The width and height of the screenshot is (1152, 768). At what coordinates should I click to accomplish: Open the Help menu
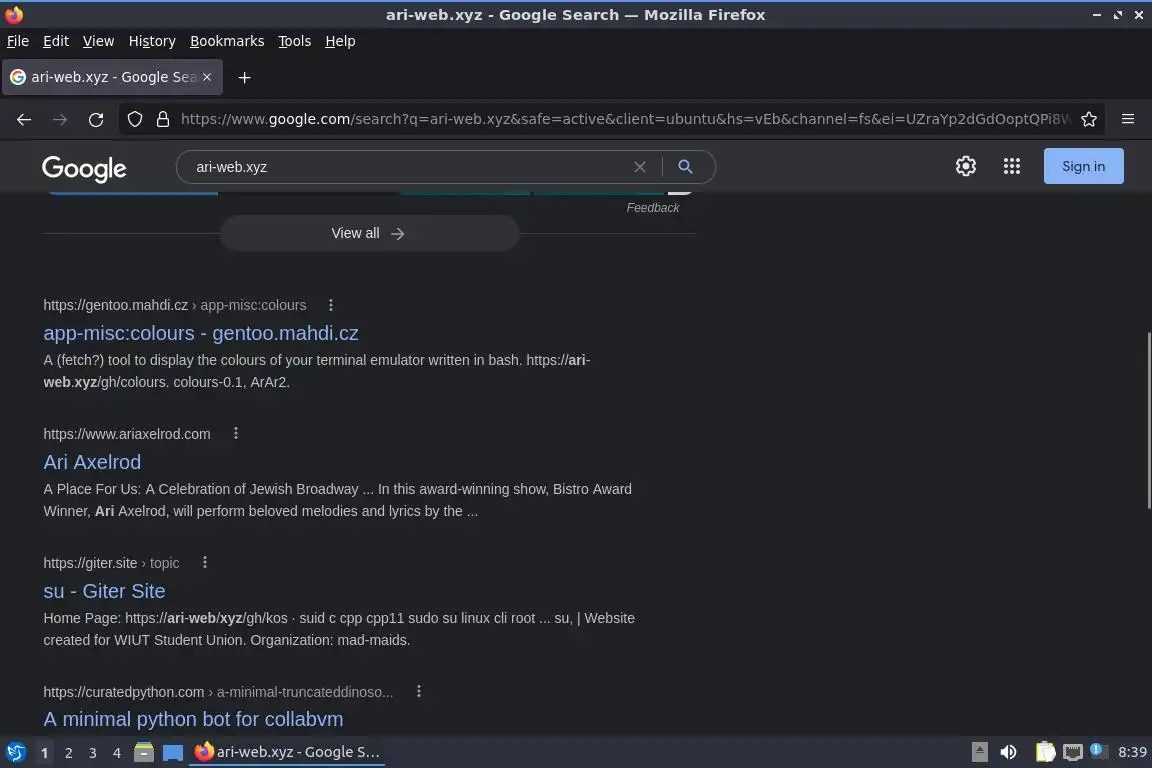point(340,41)
